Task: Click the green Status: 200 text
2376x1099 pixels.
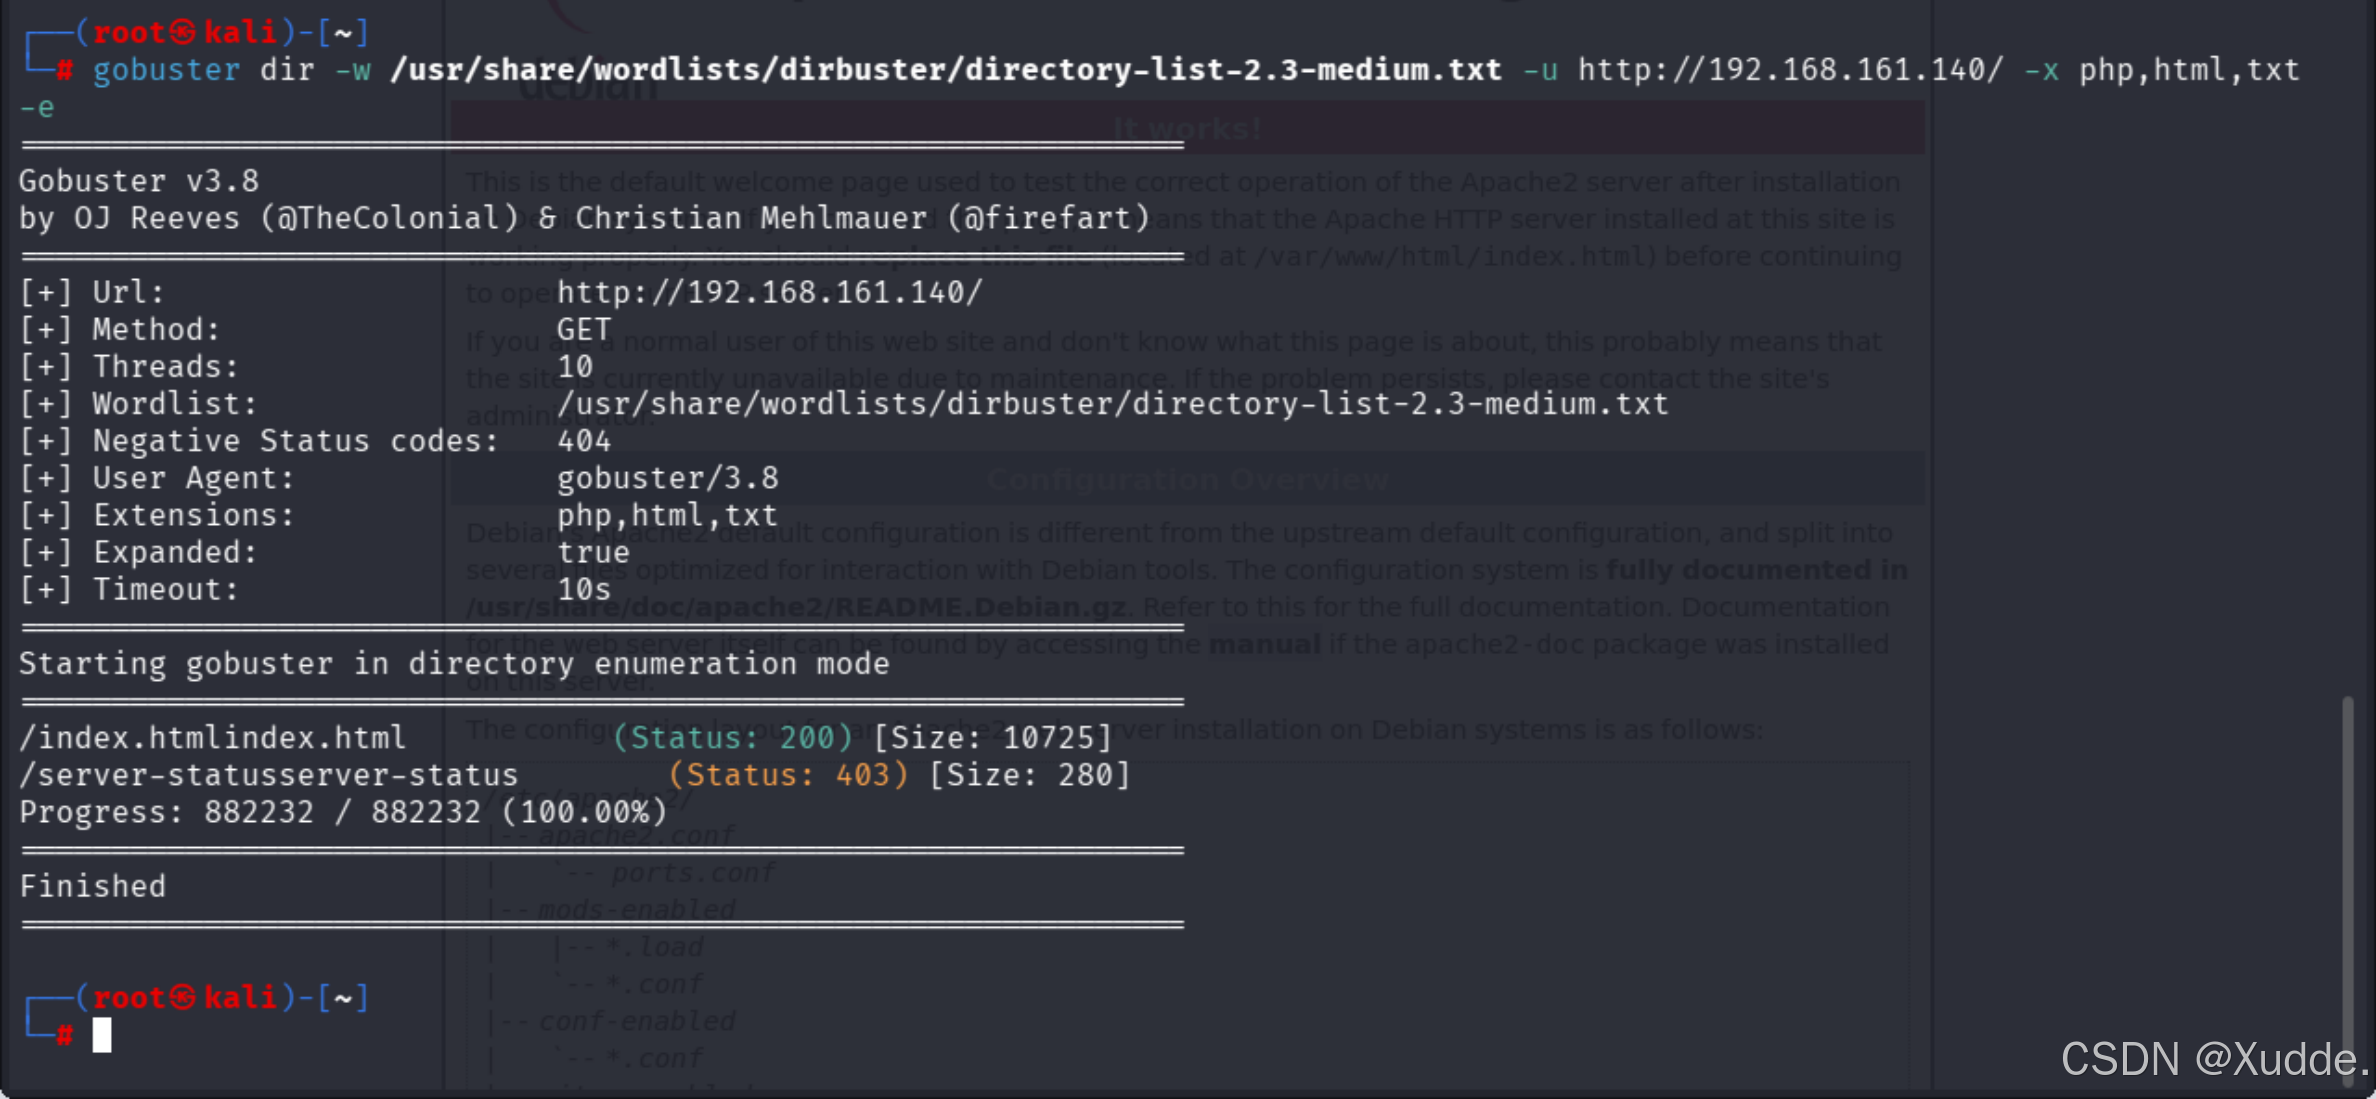Action: pos(733,738)
